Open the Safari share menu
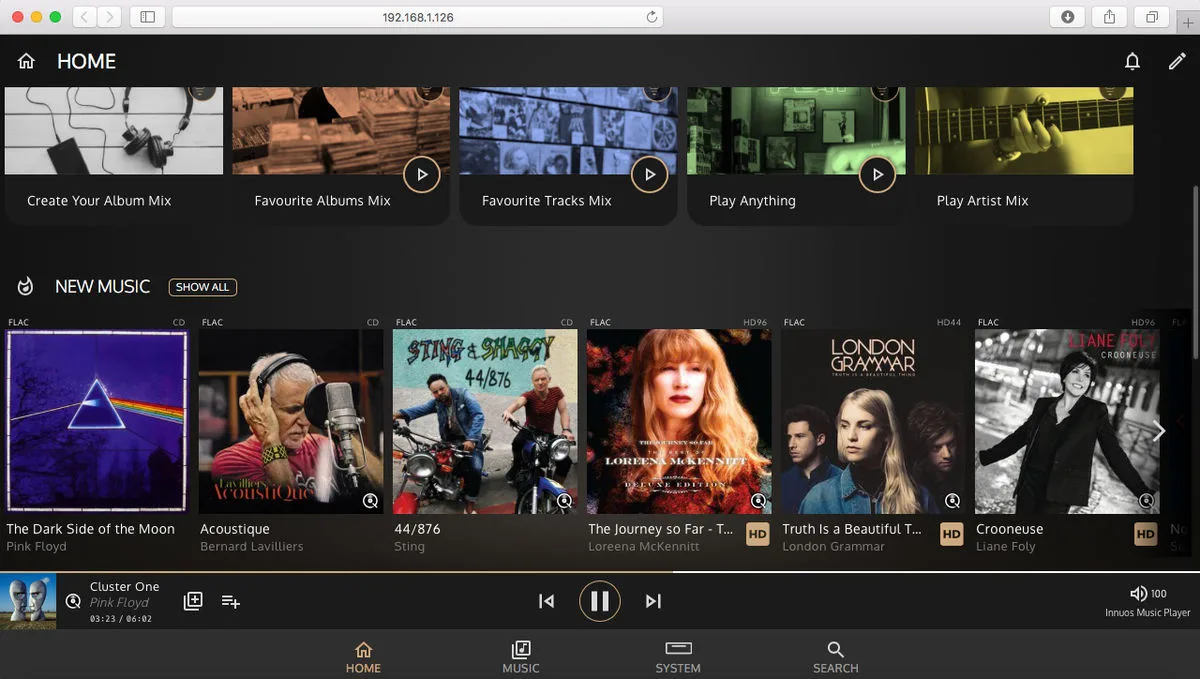1200x679 pixels. point(1109,17)
